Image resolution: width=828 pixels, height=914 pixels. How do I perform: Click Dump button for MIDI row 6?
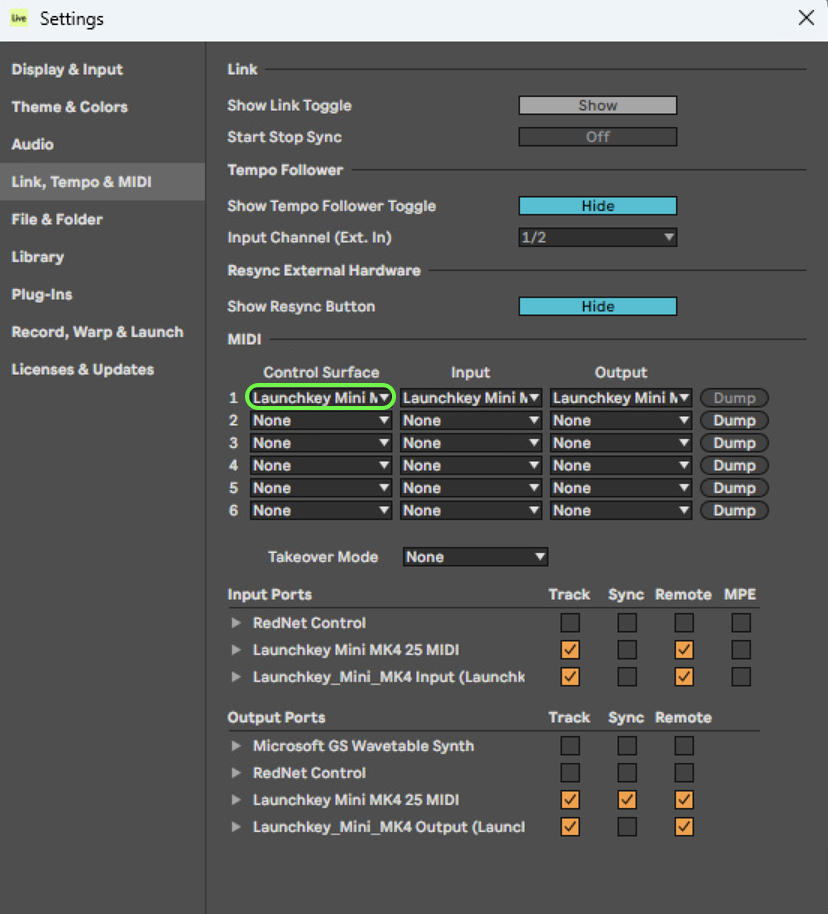[734, 511]
